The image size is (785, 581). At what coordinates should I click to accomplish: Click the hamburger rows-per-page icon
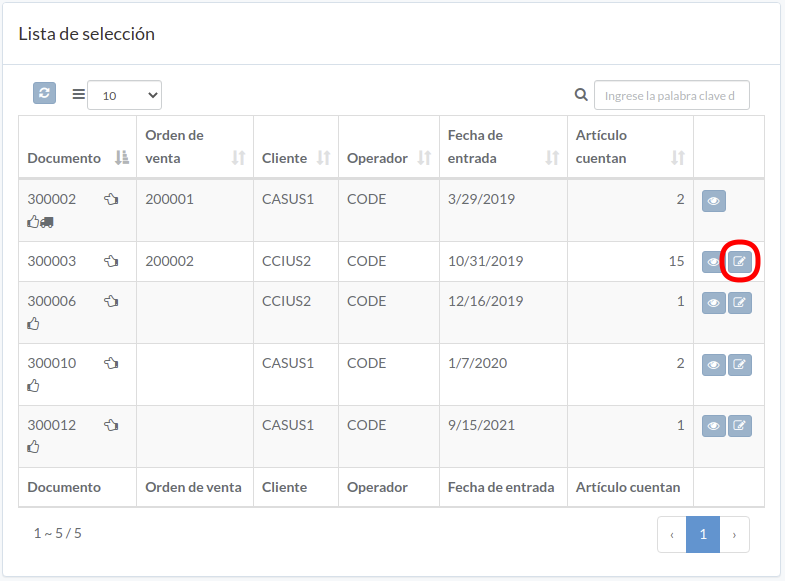pyautogui.click(x=79, y=94)
